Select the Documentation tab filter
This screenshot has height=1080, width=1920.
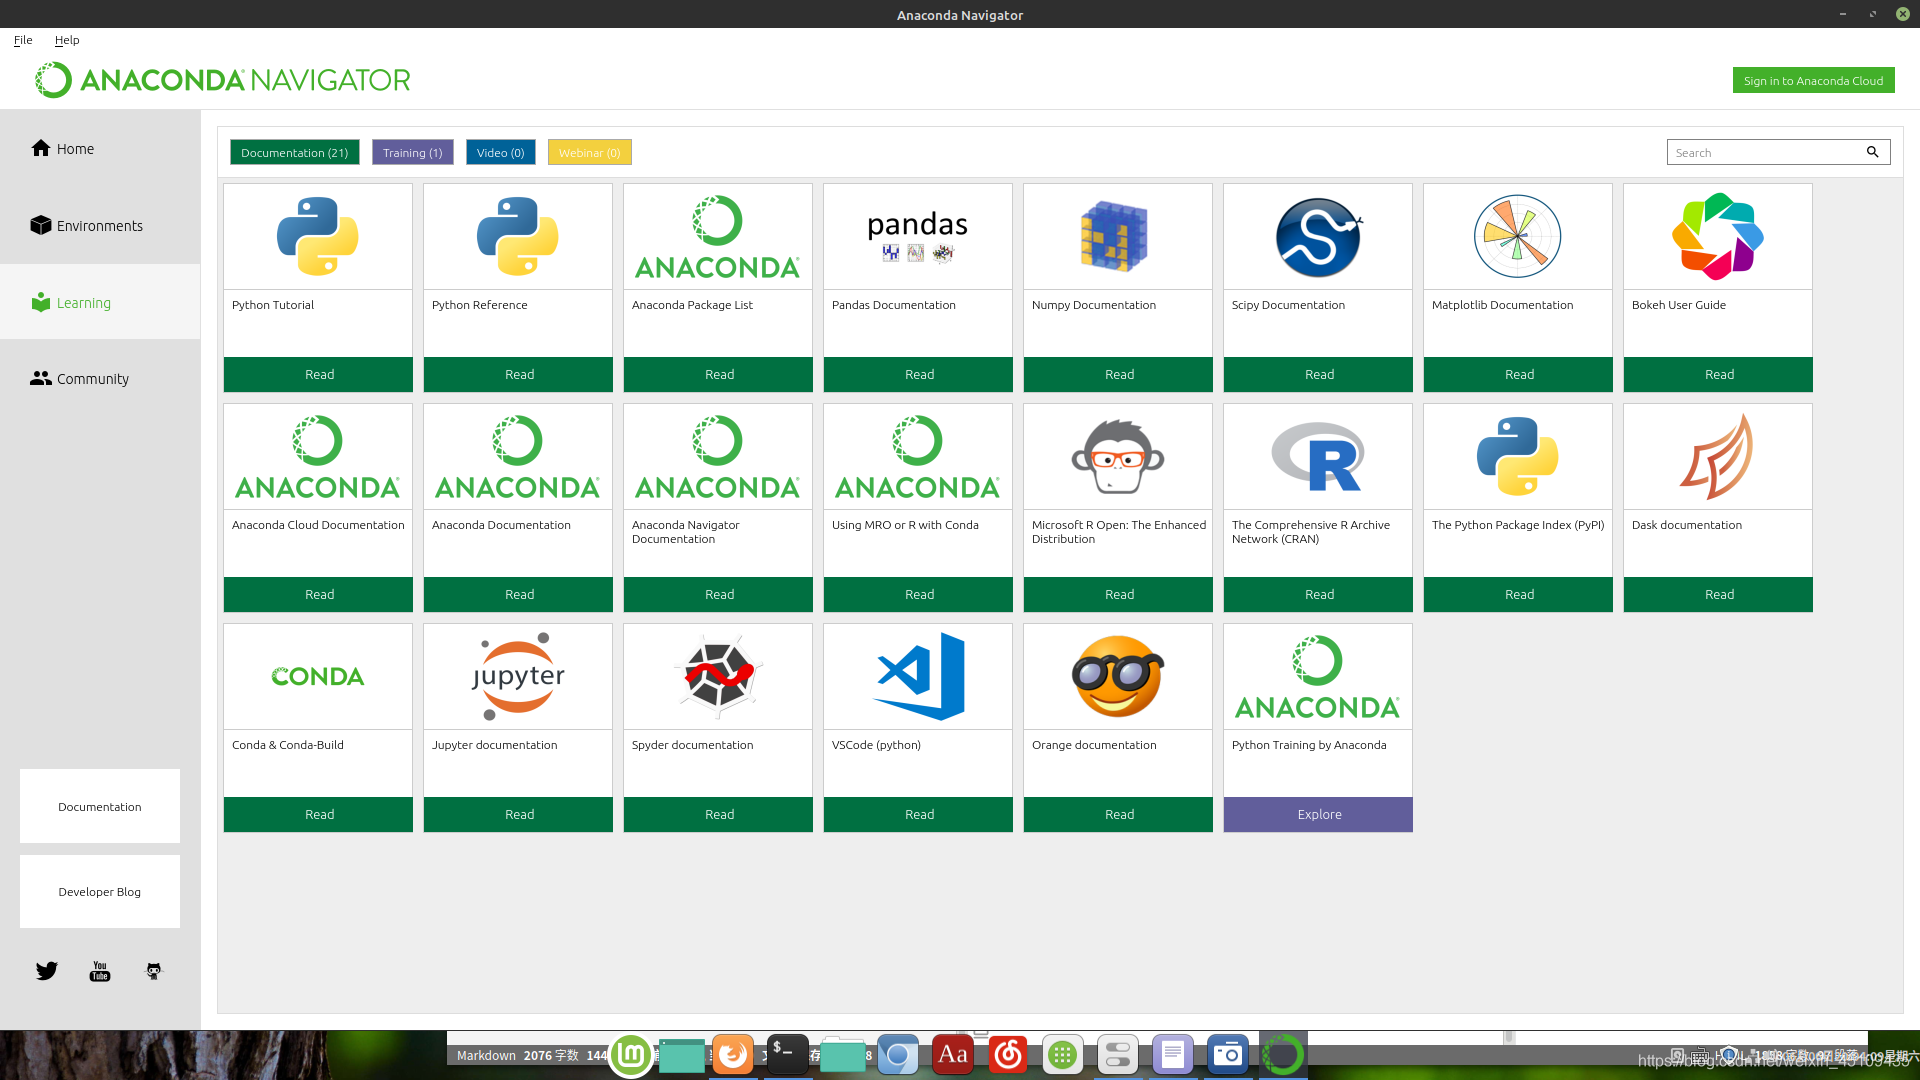pos(294,152)
